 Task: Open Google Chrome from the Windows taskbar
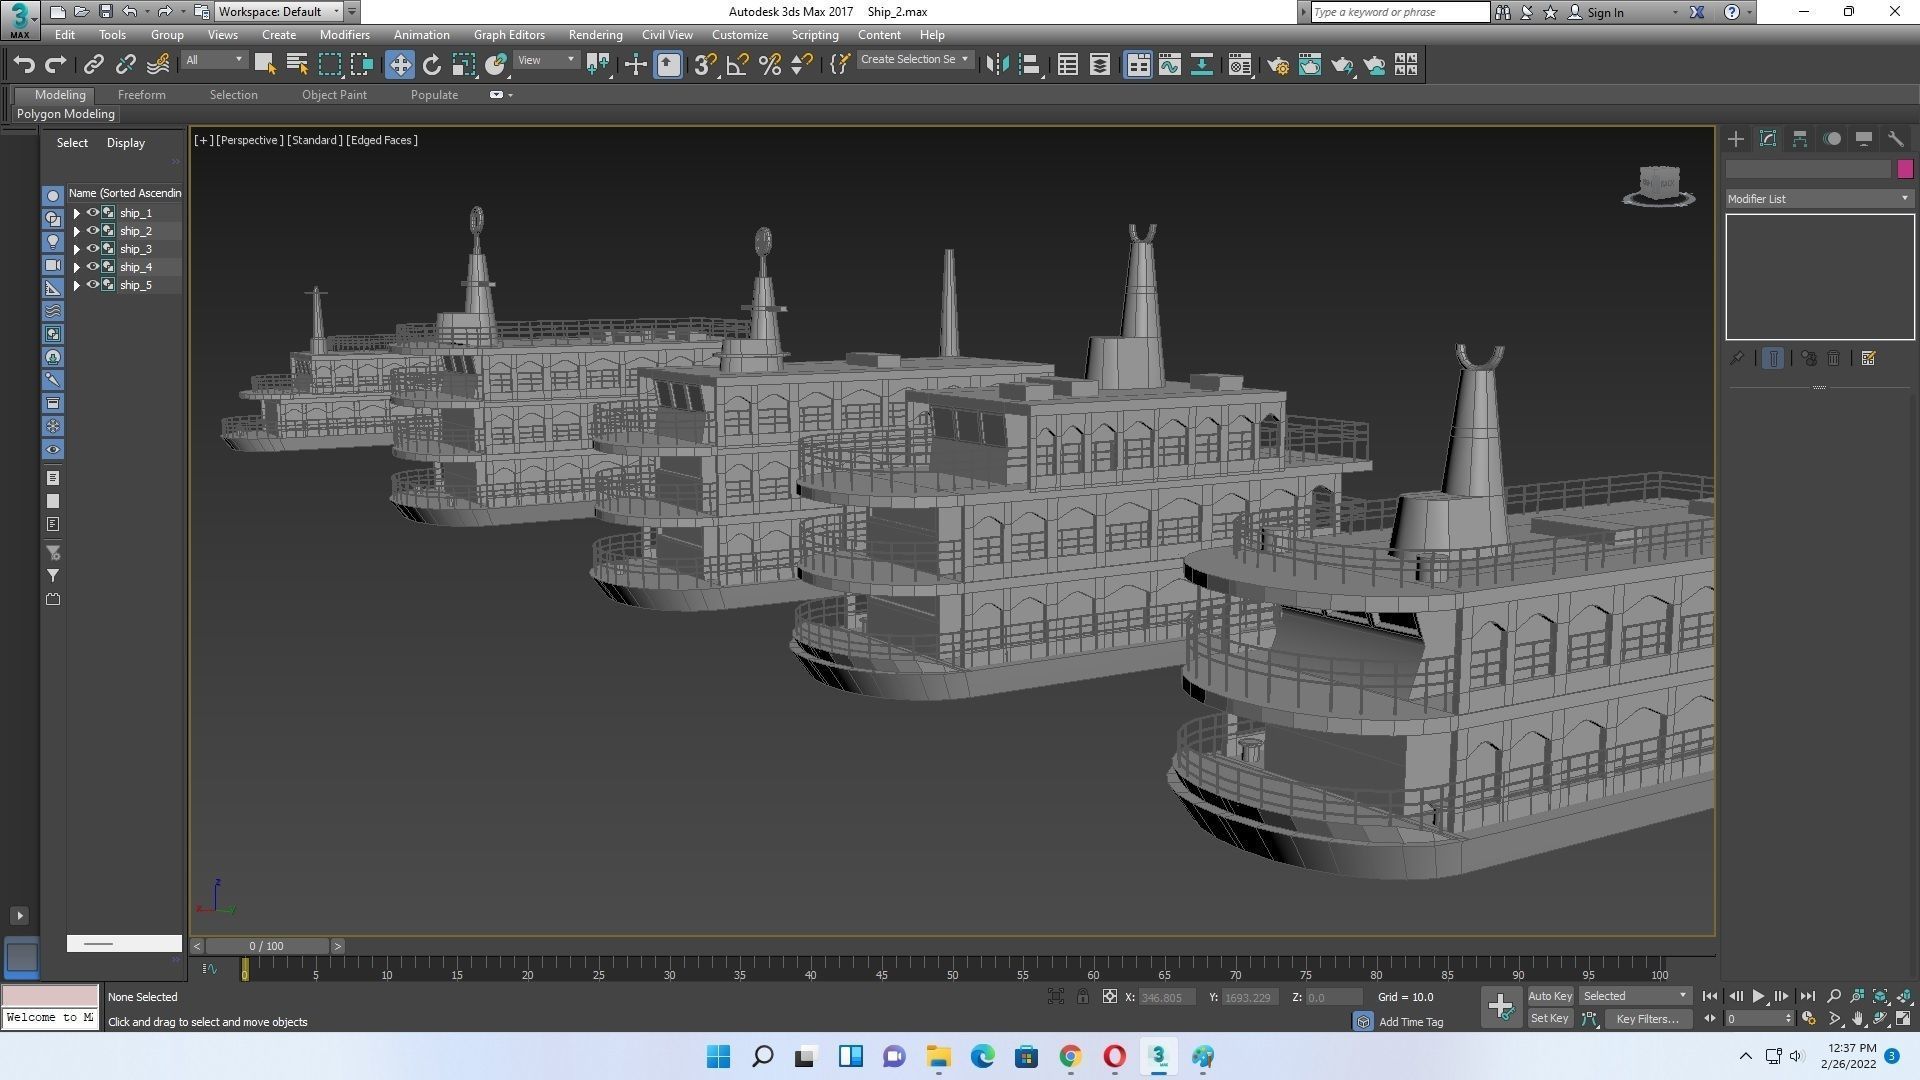[1070, 1057]
